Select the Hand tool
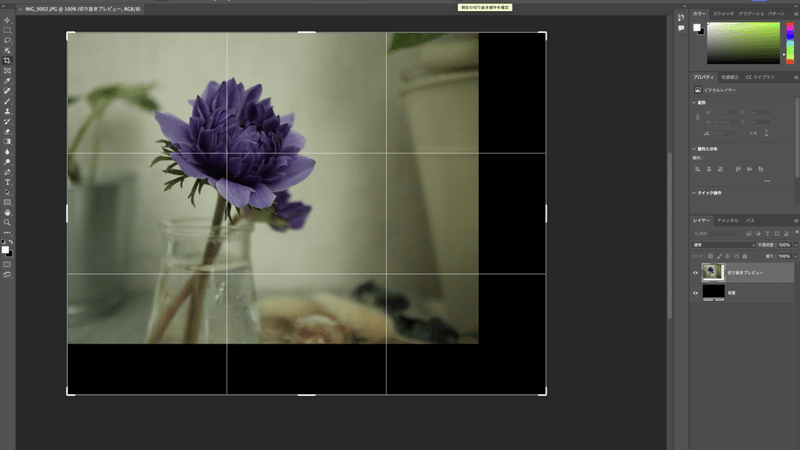The width and height of the screenshot is (800, 450). tap(7, 212)
